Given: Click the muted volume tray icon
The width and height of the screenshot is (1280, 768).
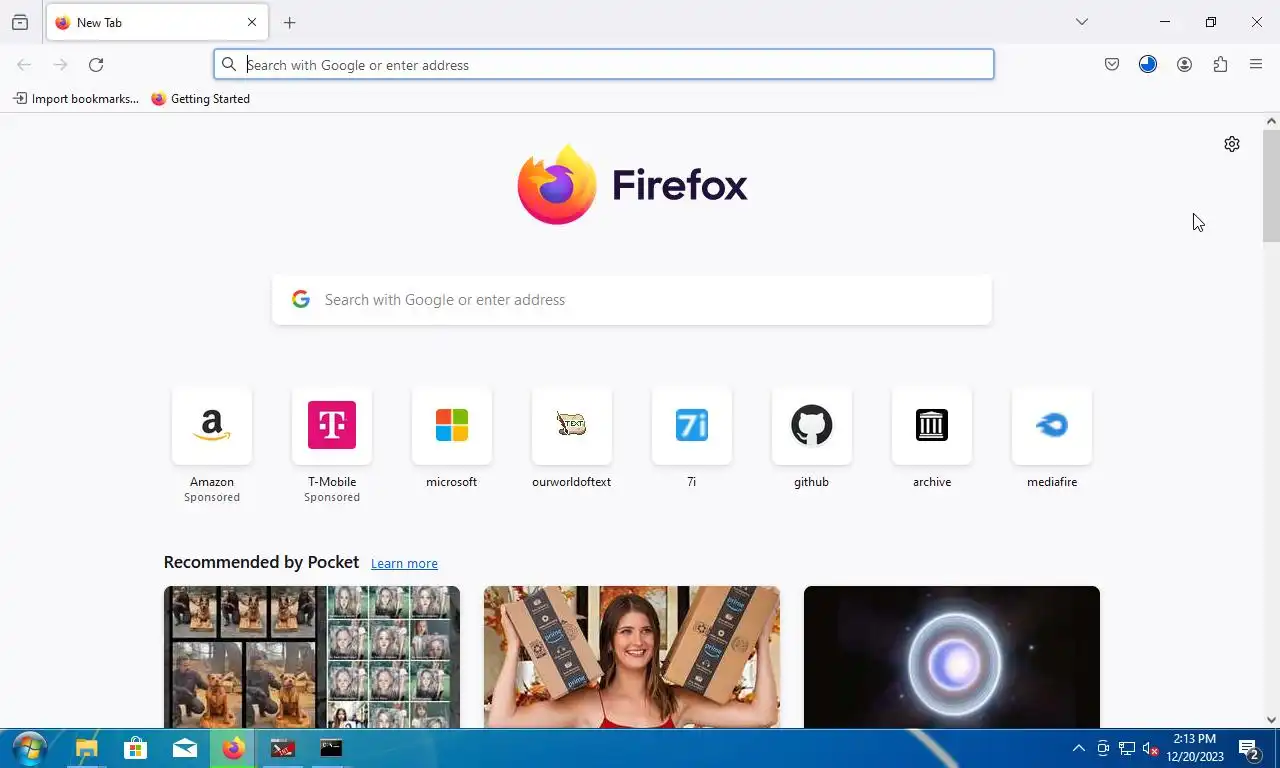Looking at the screenshot, I should pyautogui.click(x=1150, y=748).
